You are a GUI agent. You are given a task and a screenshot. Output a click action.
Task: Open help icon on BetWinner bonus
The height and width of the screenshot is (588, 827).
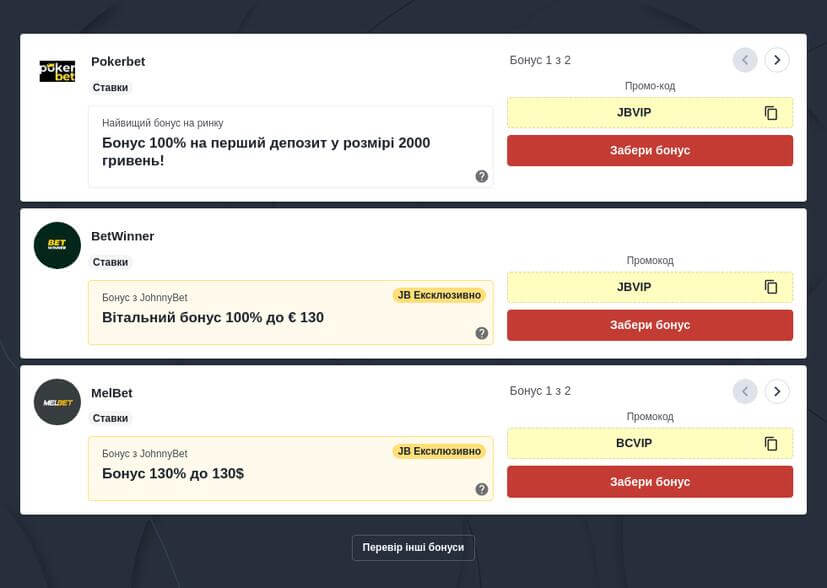click(x=482, y=333)
